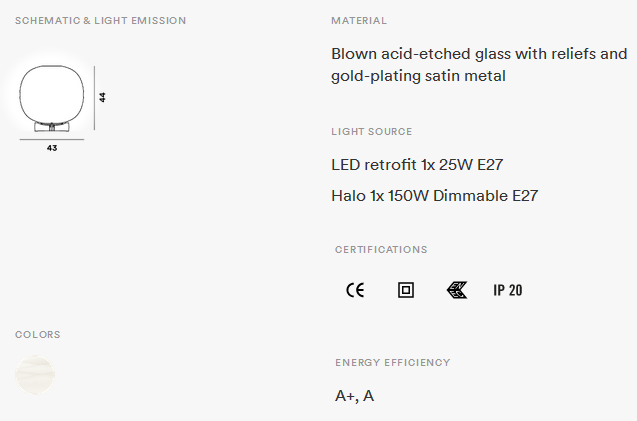The height and width of the screenshot is (421, 637).
Task: Click the EAC-style chevron certification mark
Action: click(x=457, y=290)
